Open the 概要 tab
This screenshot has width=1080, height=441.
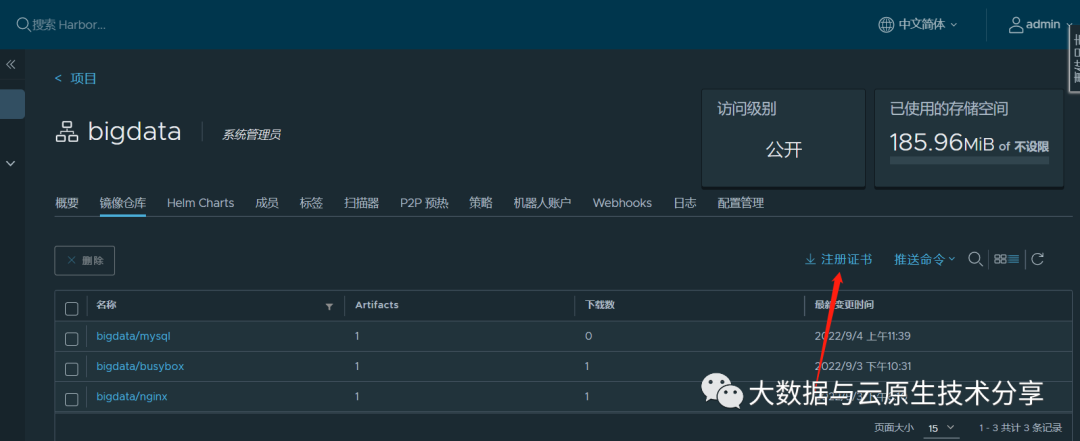tap(67, 203)
